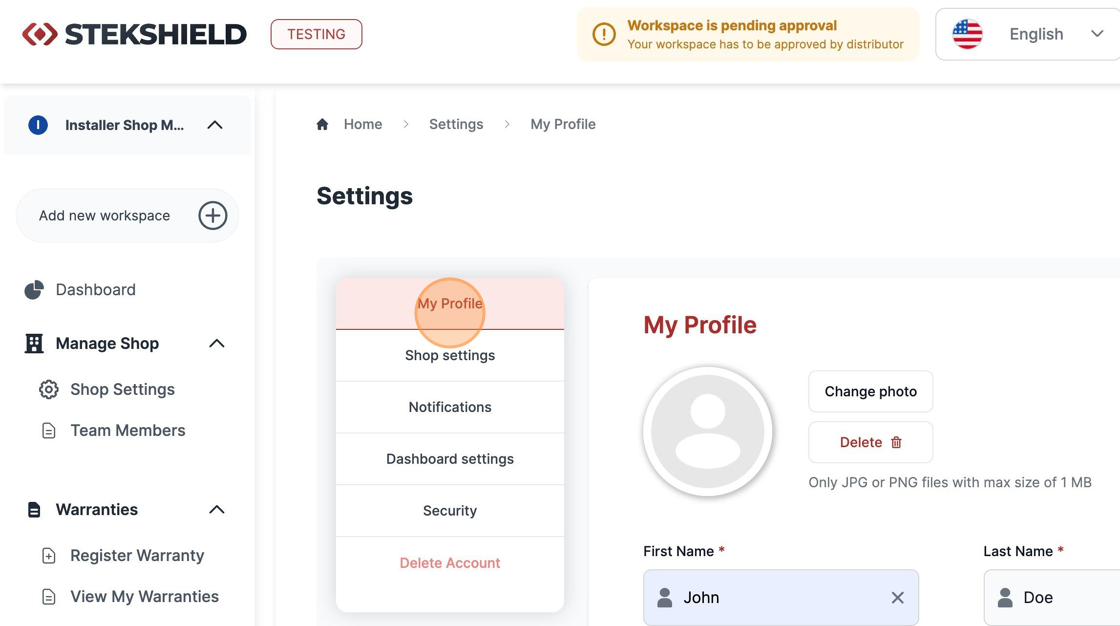
Task: Switch to the Notifications tab
Action: point(450,407)
